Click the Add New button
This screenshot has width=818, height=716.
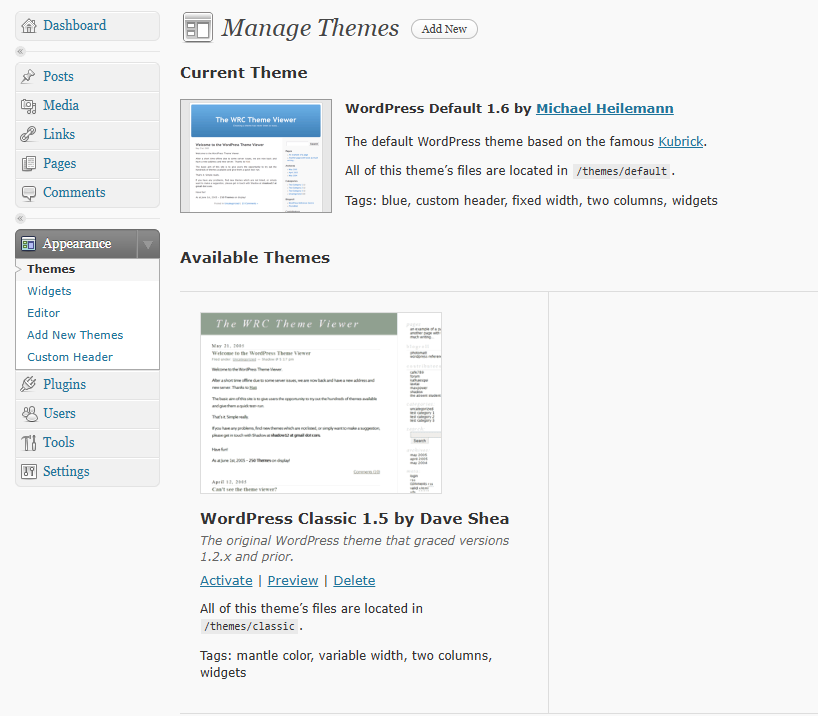(444, 29)
